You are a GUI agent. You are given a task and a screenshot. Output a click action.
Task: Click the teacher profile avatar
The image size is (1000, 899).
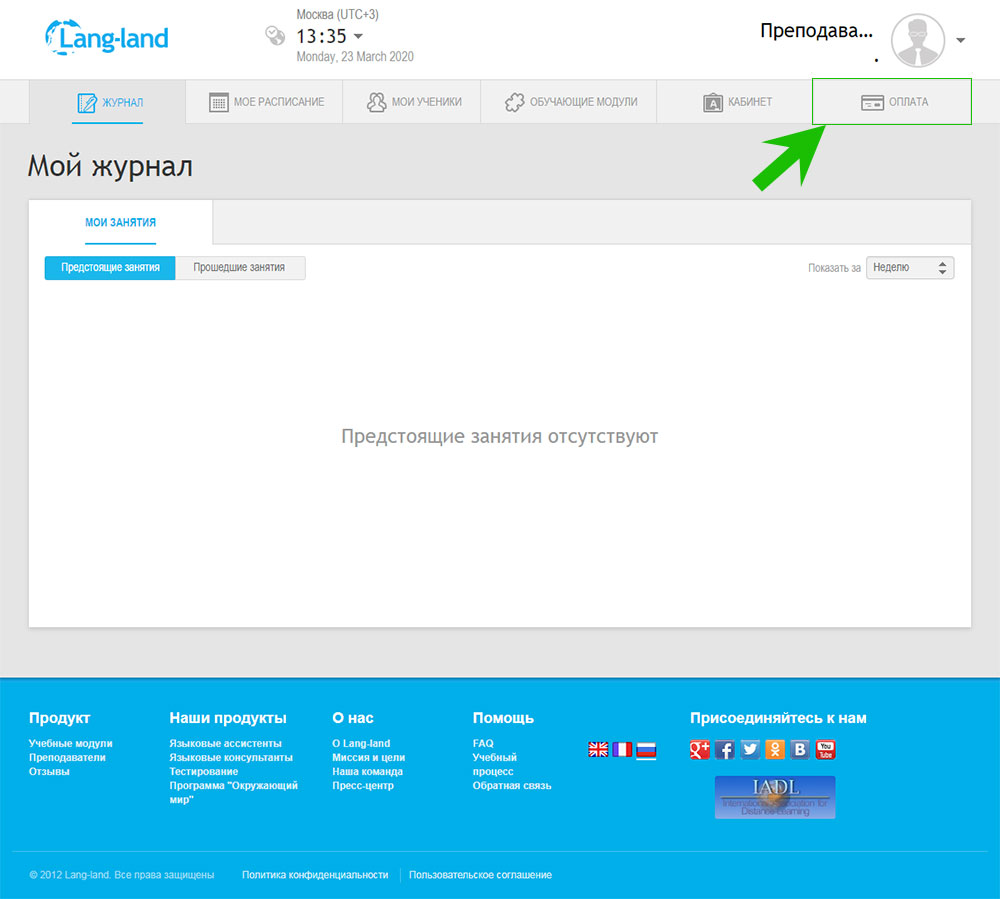[917, 41]
